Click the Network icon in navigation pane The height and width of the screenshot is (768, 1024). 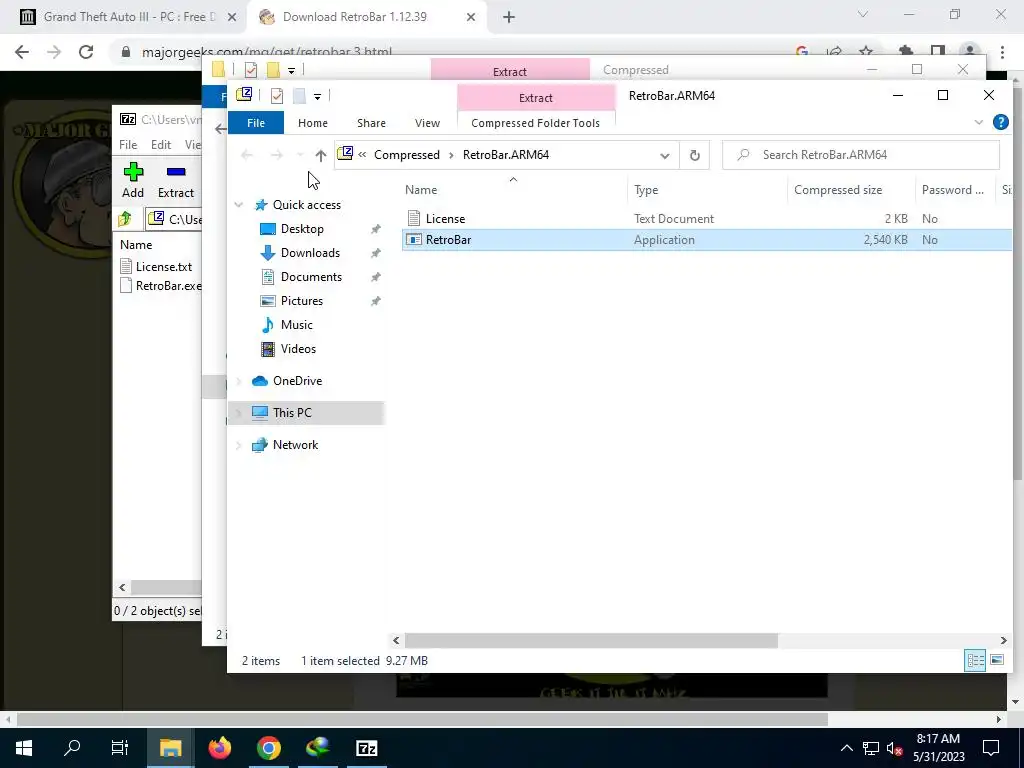point(260,445)
